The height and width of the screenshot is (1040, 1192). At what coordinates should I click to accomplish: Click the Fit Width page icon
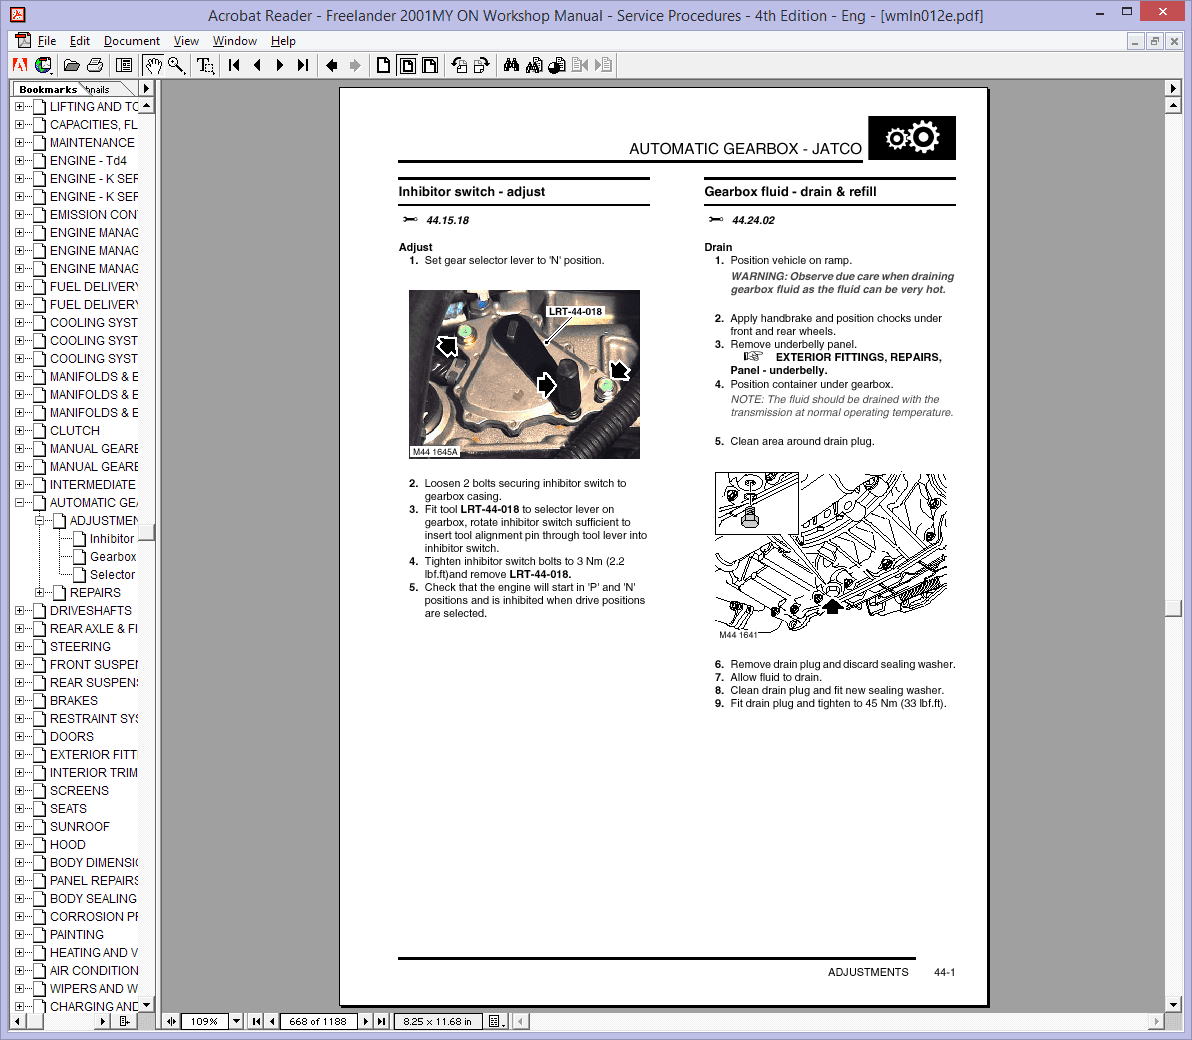pos(430,65)
